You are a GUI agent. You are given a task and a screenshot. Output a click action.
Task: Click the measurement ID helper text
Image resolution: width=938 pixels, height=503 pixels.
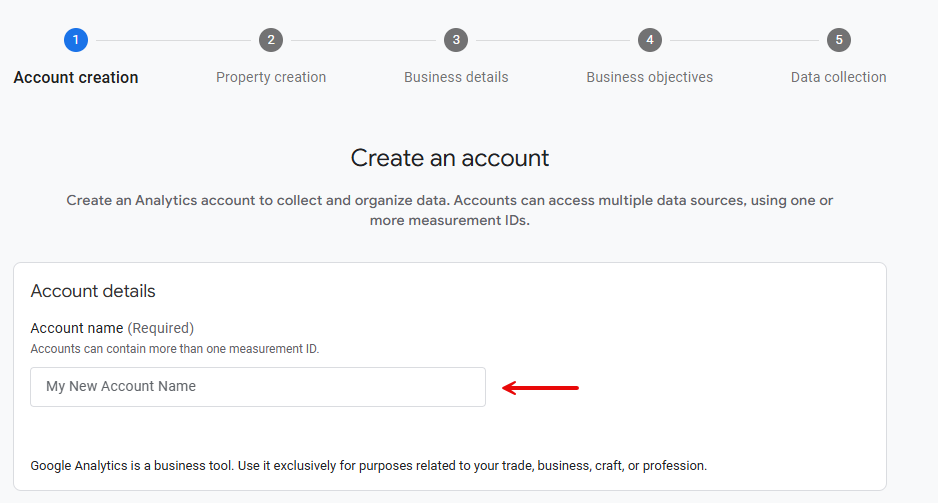click(175, 349)
